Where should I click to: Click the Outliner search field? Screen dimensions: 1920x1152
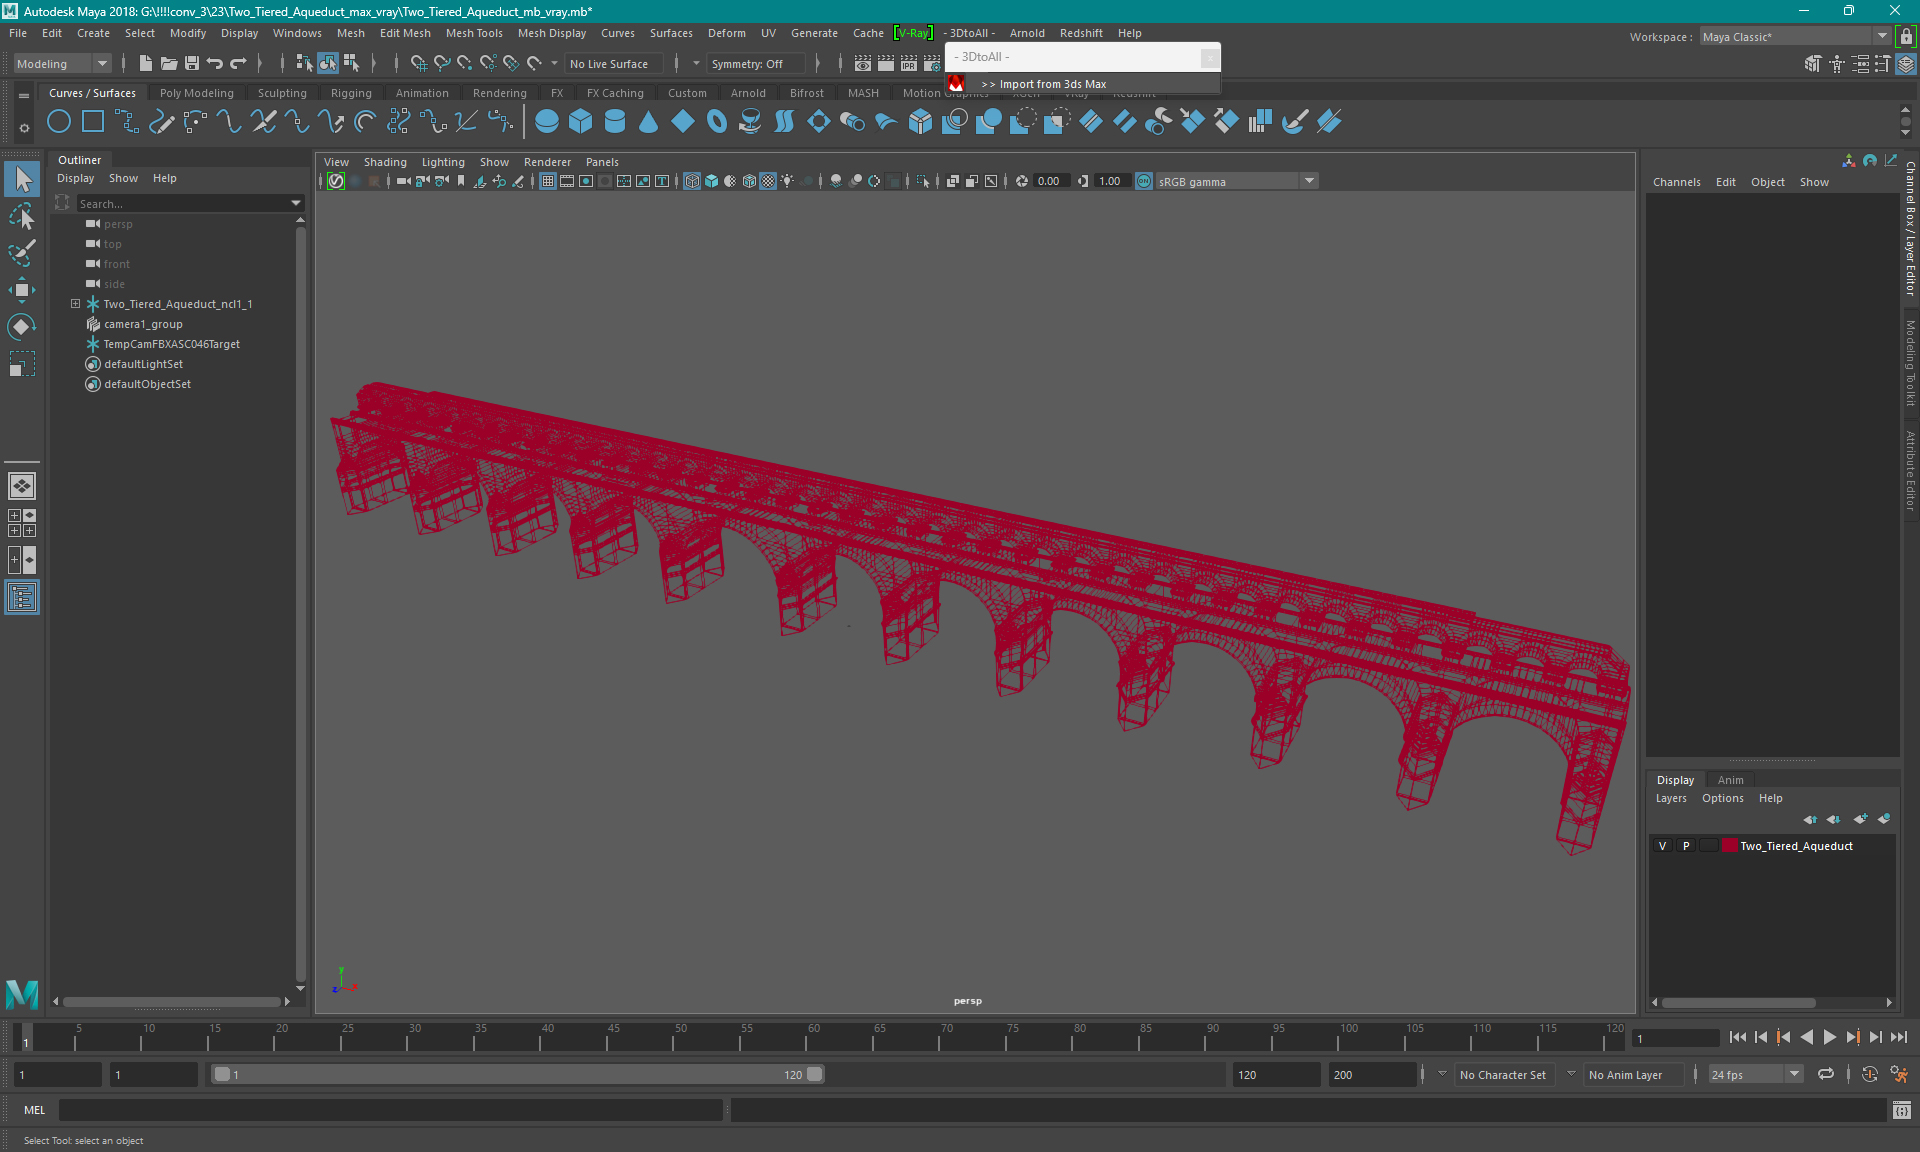click(x=182, y=203)
